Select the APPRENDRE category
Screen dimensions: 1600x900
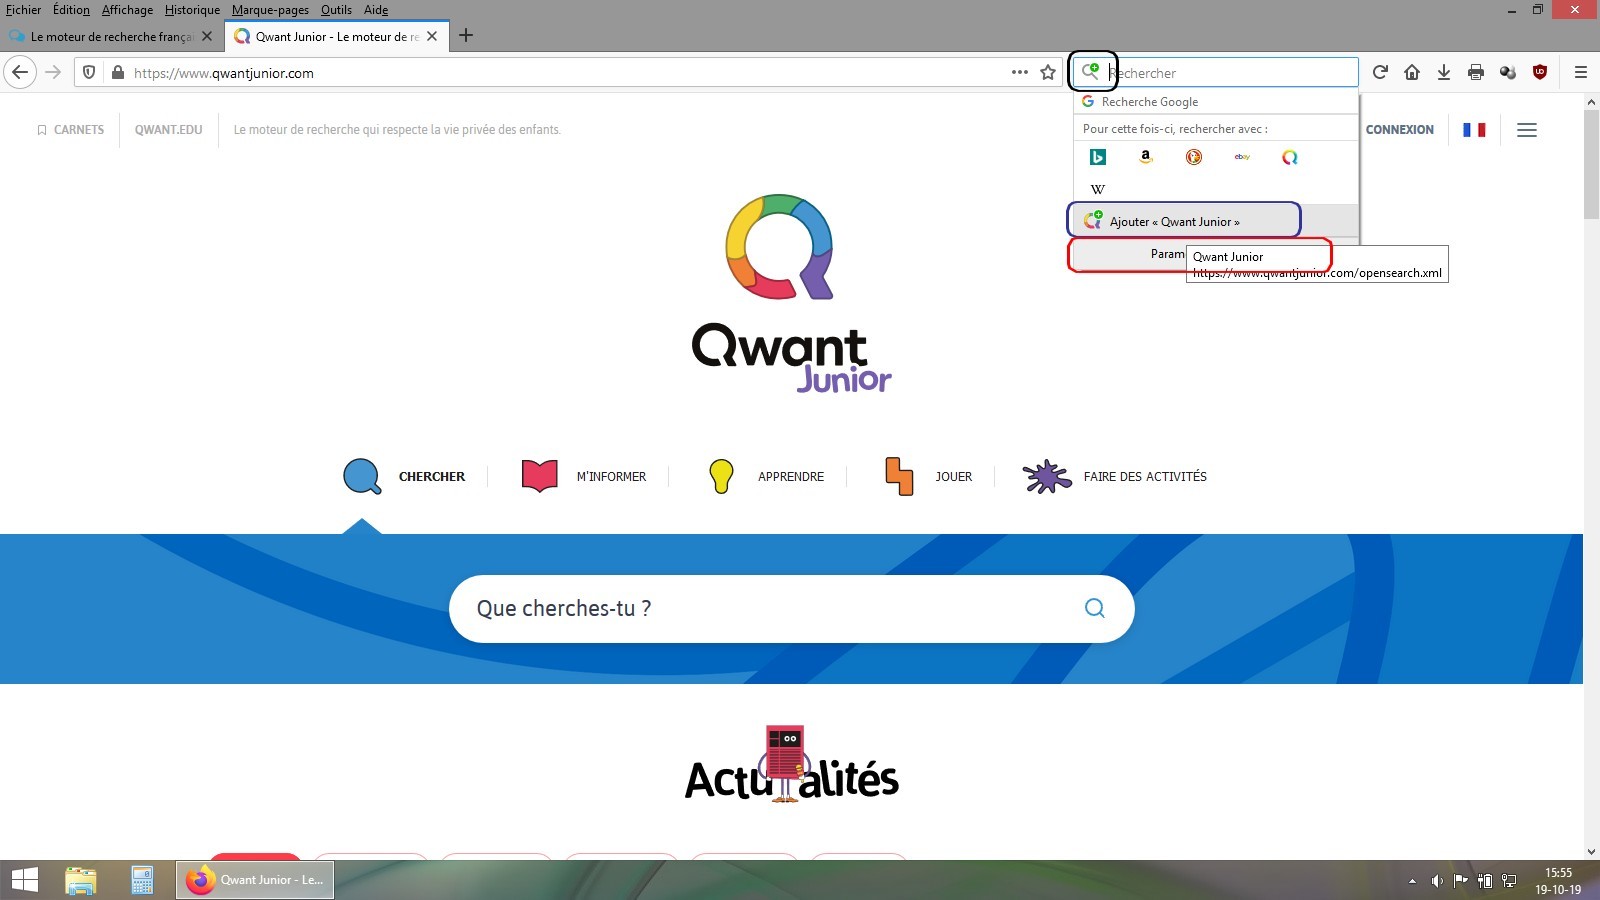(766, 477)
